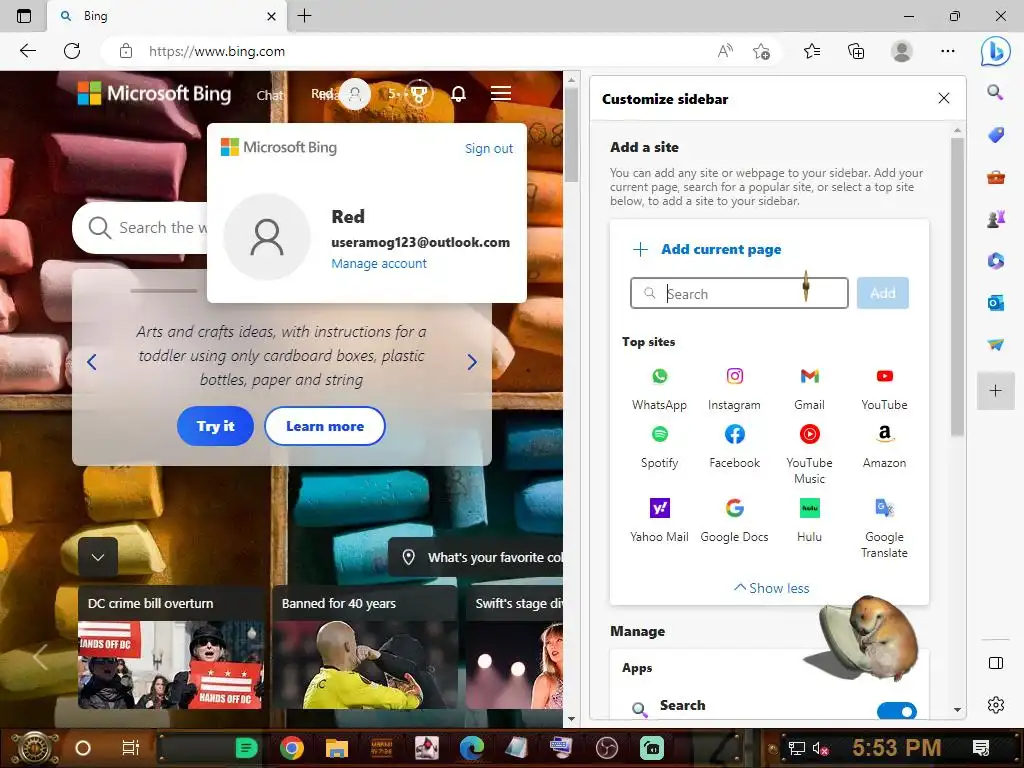Viewport: 1024px width, 768px height.
Task: Click the sidebar site Search field
Action: (739, 293)
